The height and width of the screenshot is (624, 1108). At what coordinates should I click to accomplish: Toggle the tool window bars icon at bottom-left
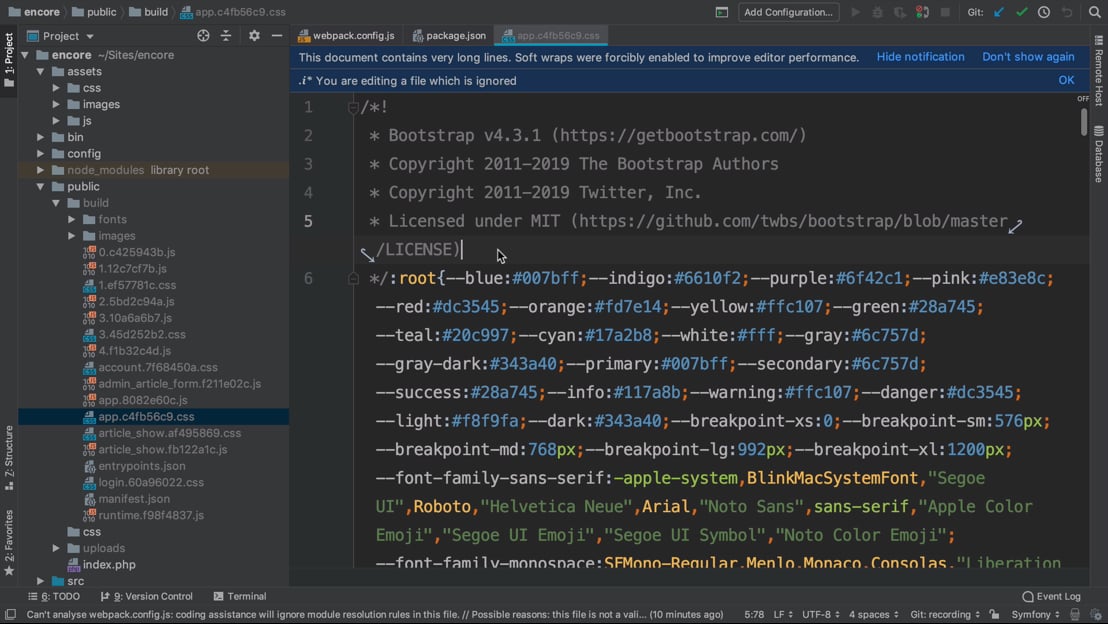(10, 614)
